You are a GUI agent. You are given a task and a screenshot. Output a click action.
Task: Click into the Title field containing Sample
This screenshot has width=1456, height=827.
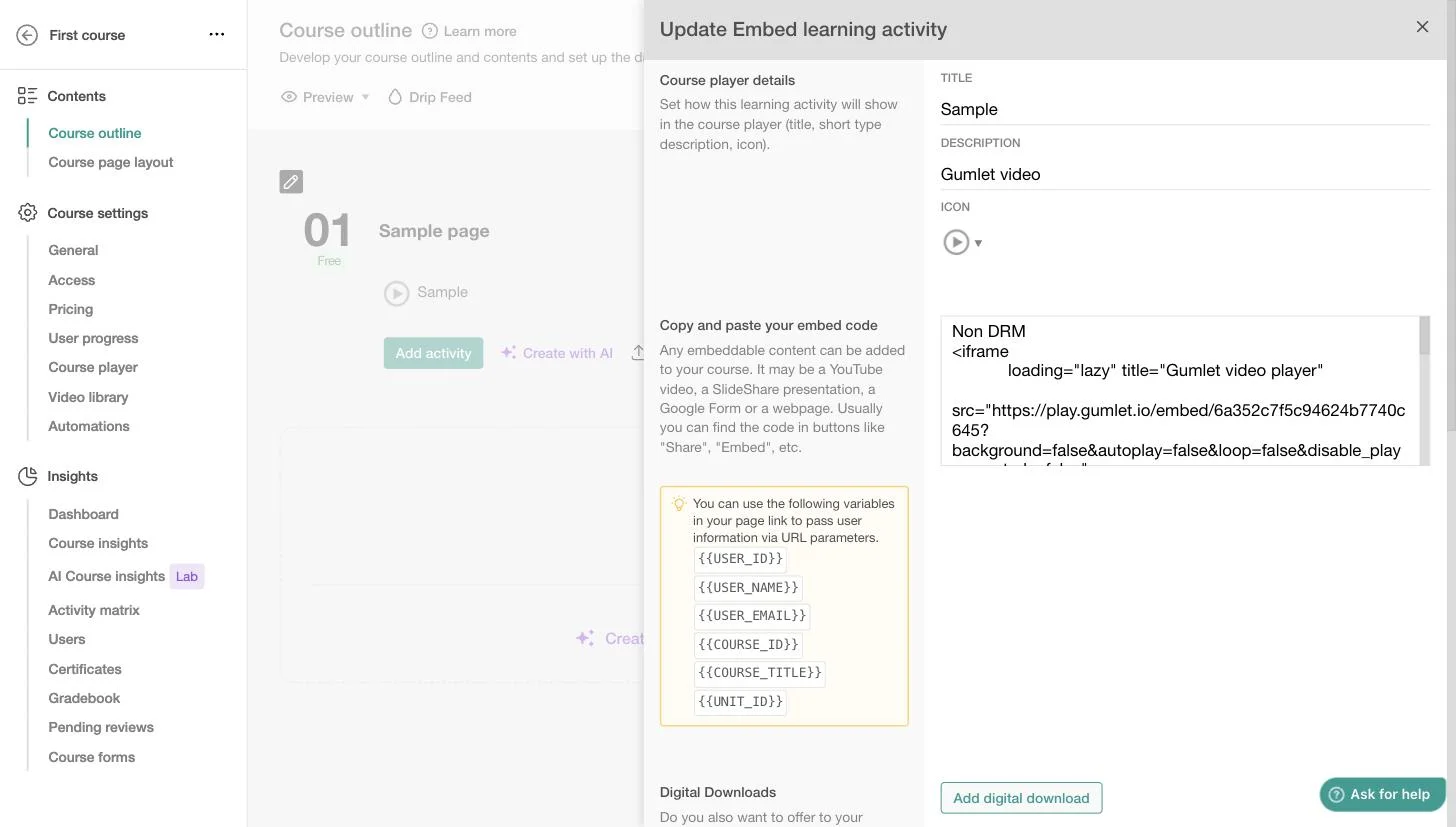pyautogui.click(x=1185, y=109)
